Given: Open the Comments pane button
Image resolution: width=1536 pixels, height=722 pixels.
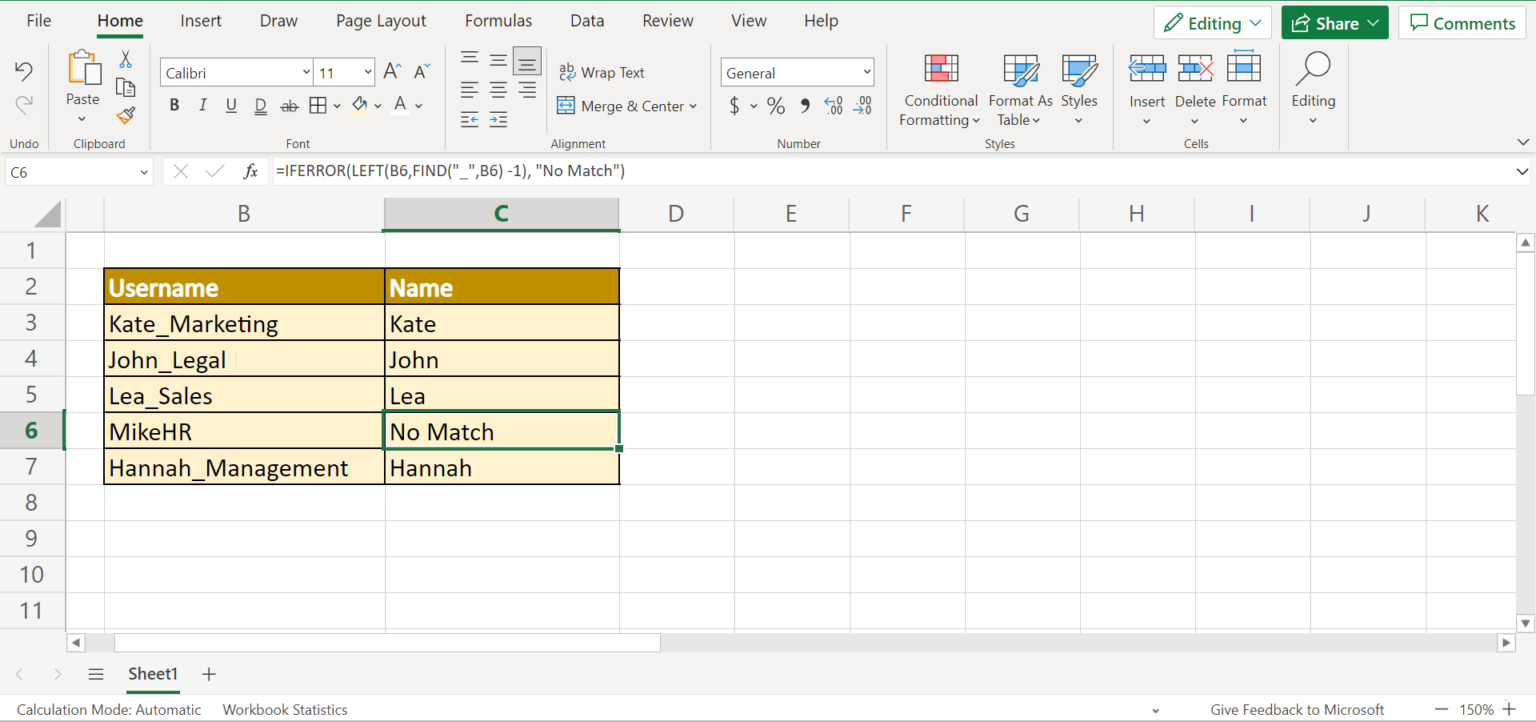Looking at the screenshot, I should (x=1462, y=23).
